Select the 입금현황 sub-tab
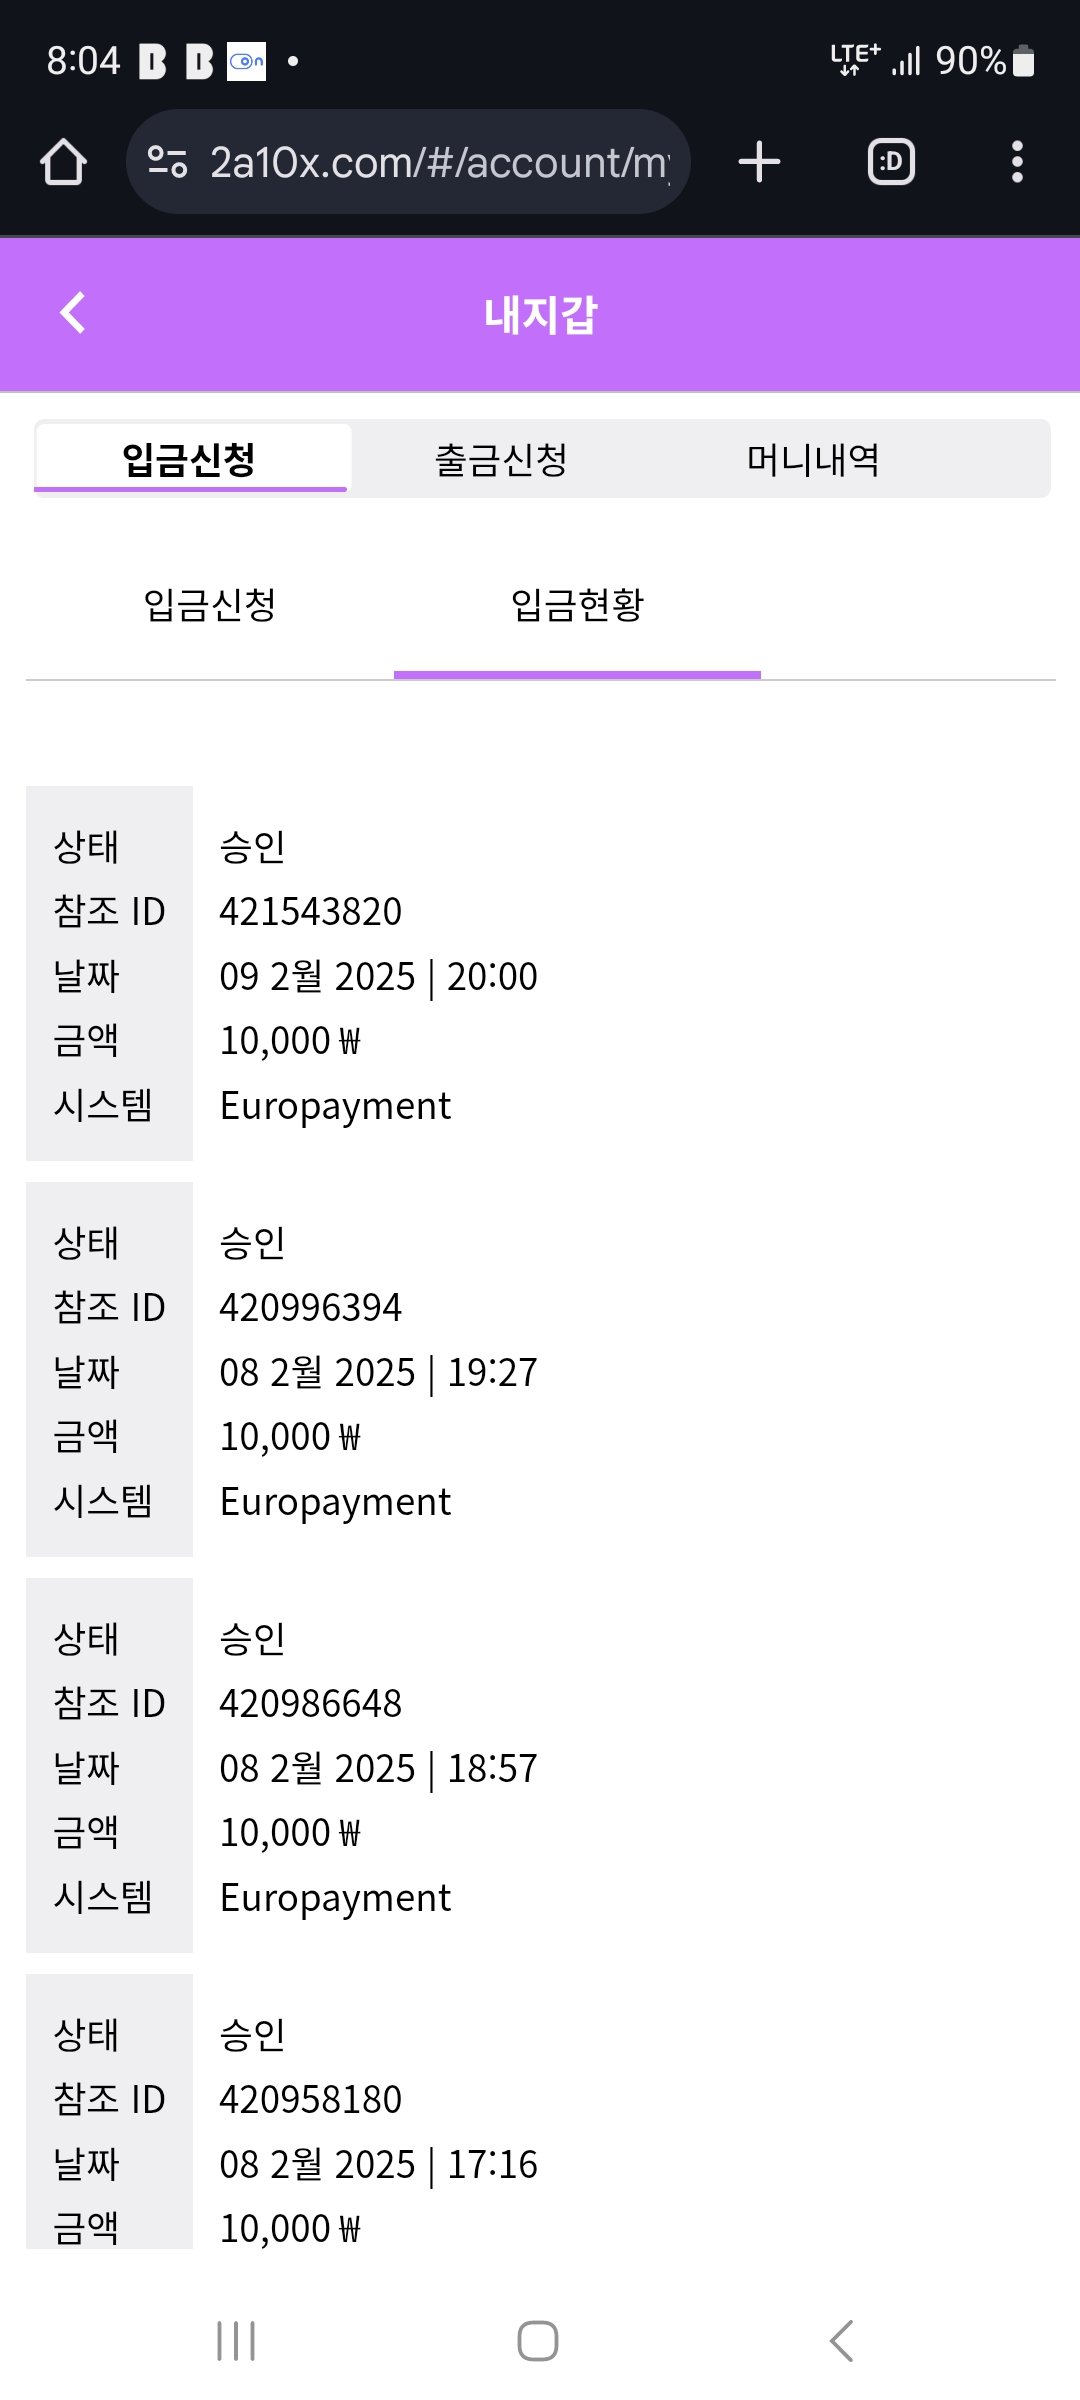 pos(577,605)
